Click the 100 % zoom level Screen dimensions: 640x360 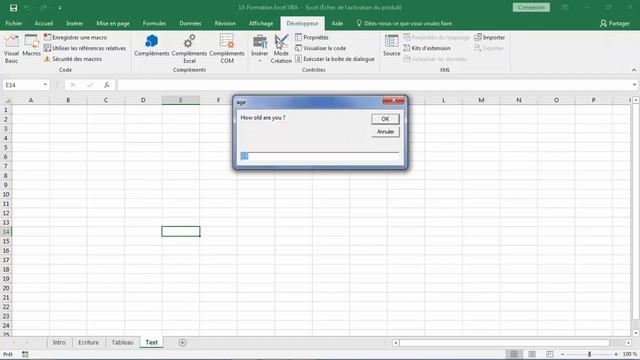[630, 354]
